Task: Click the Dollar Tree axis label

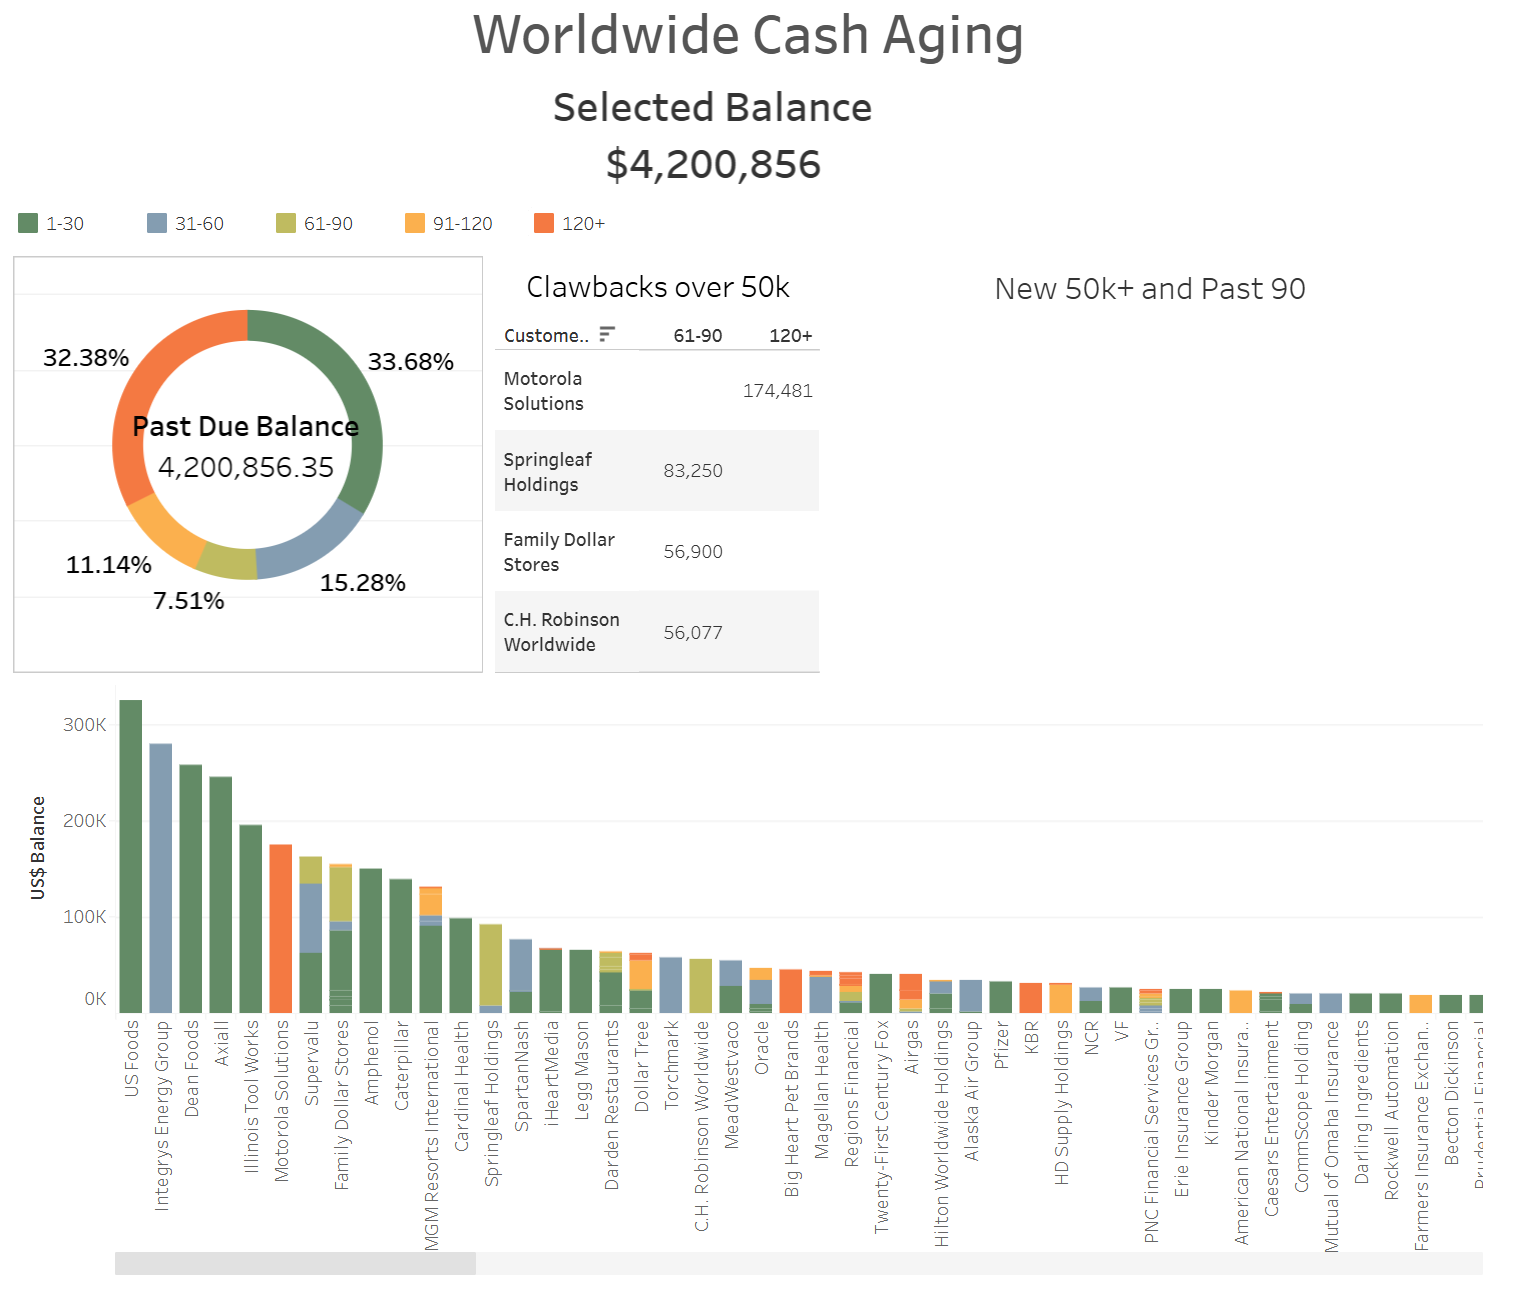Action: point(641,1066)
